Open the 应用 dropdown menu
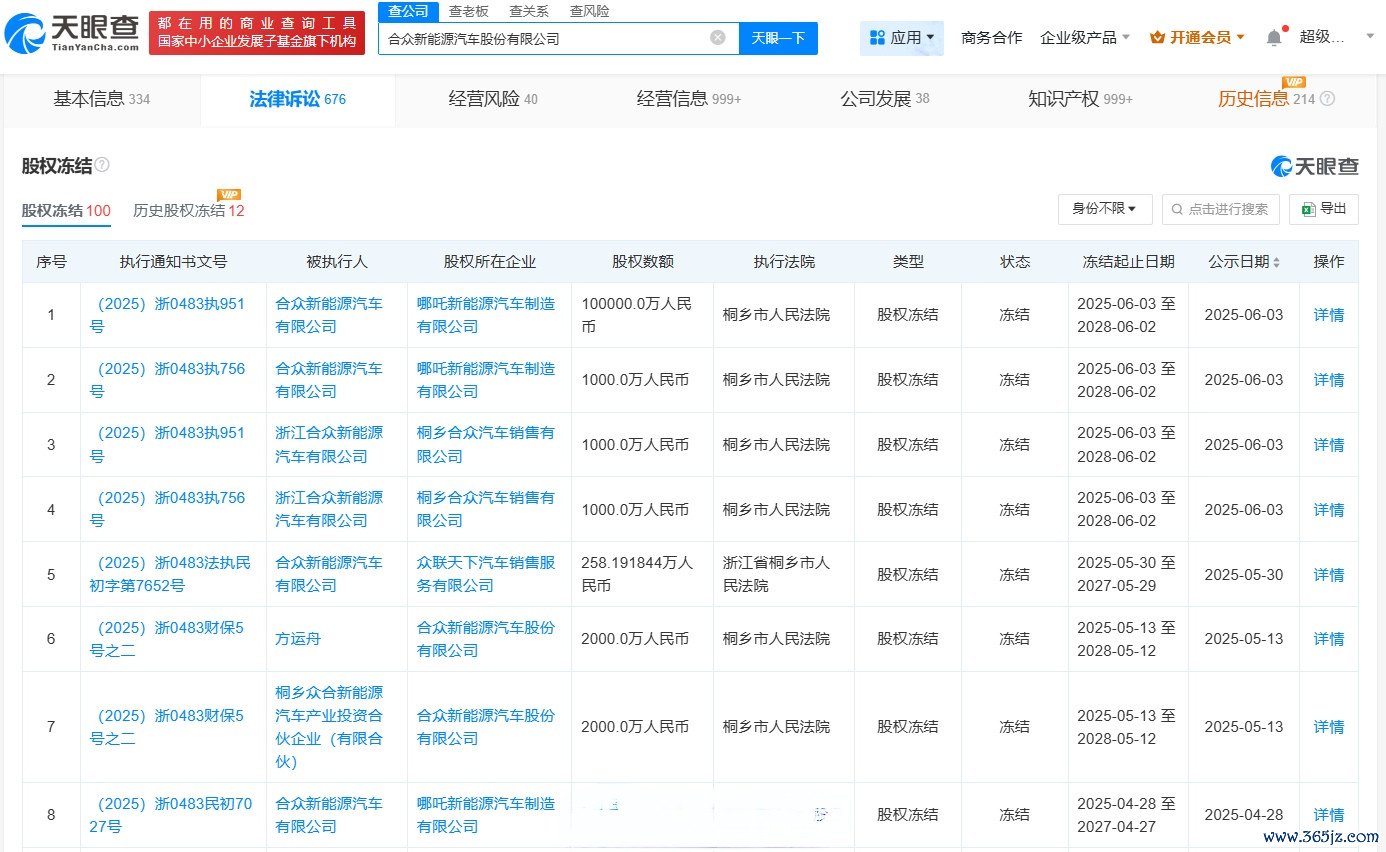 tap(902, 38)
